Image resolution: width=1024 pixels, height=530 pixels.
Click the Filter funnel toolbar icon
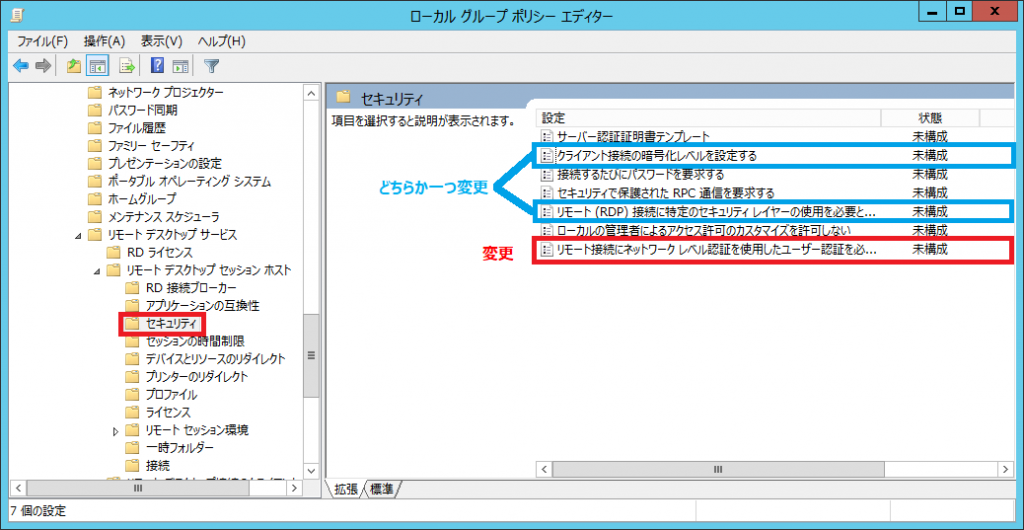pos(212,65)
